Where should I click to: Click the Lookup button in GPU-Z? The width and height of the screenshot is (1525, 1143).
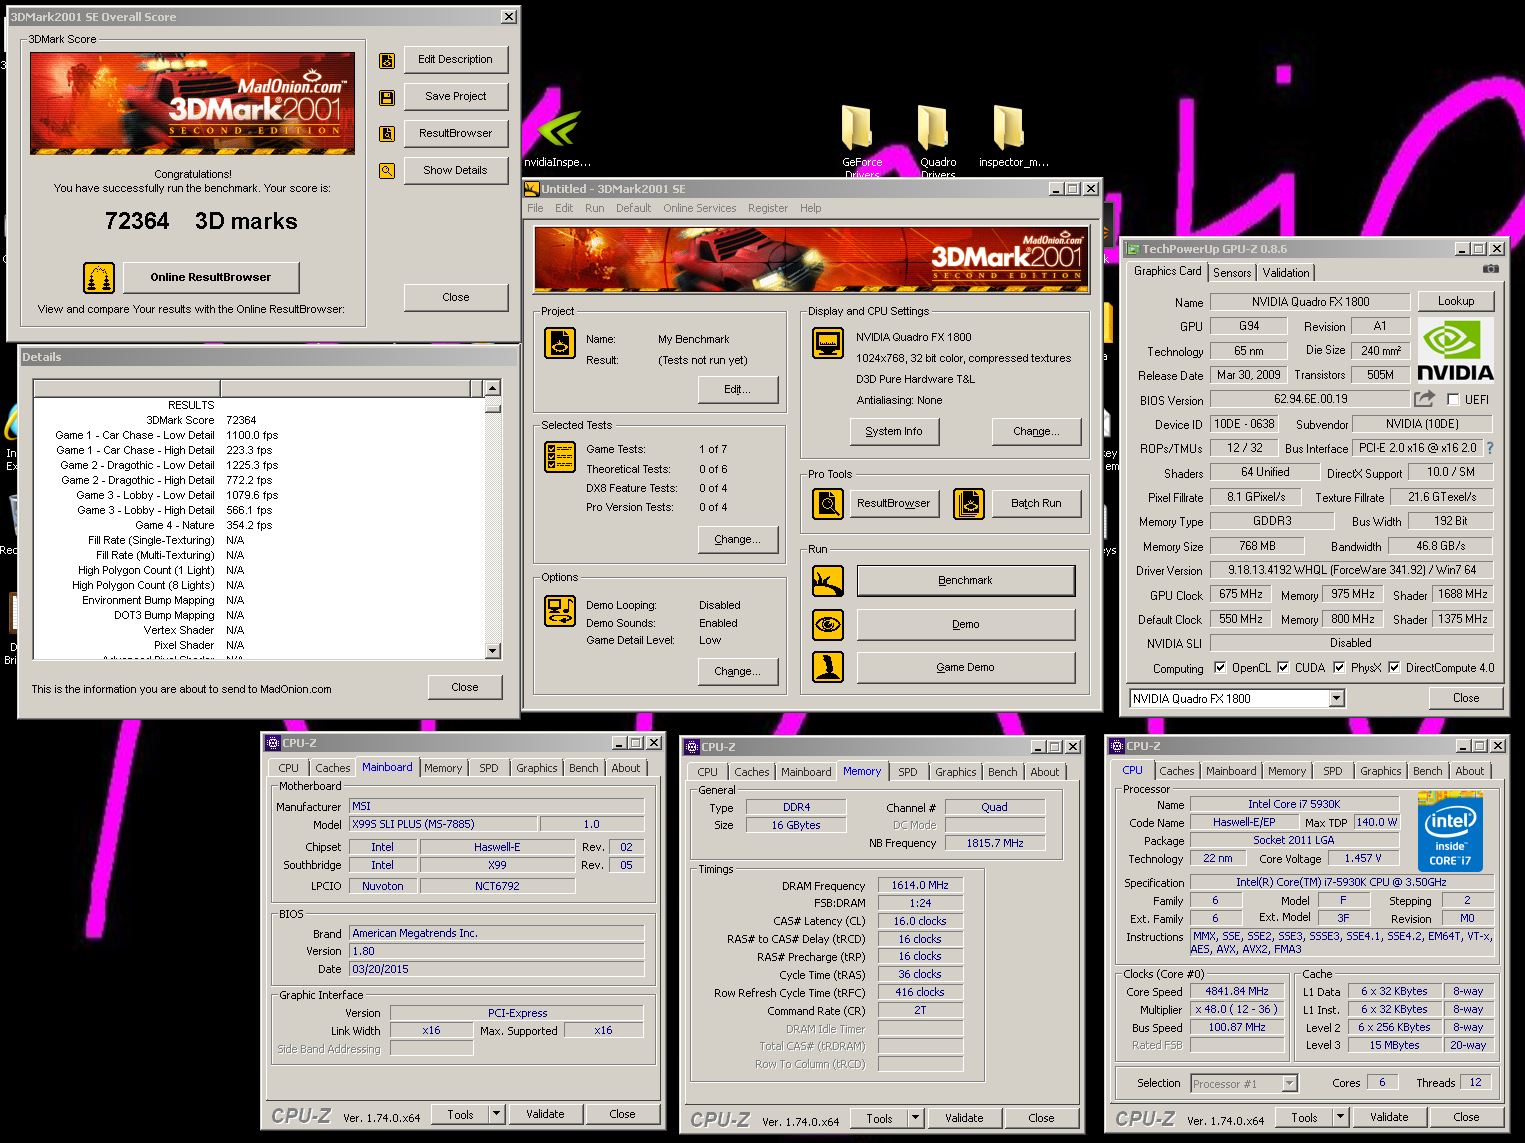pyautogui.click(x=1456, y=301)
